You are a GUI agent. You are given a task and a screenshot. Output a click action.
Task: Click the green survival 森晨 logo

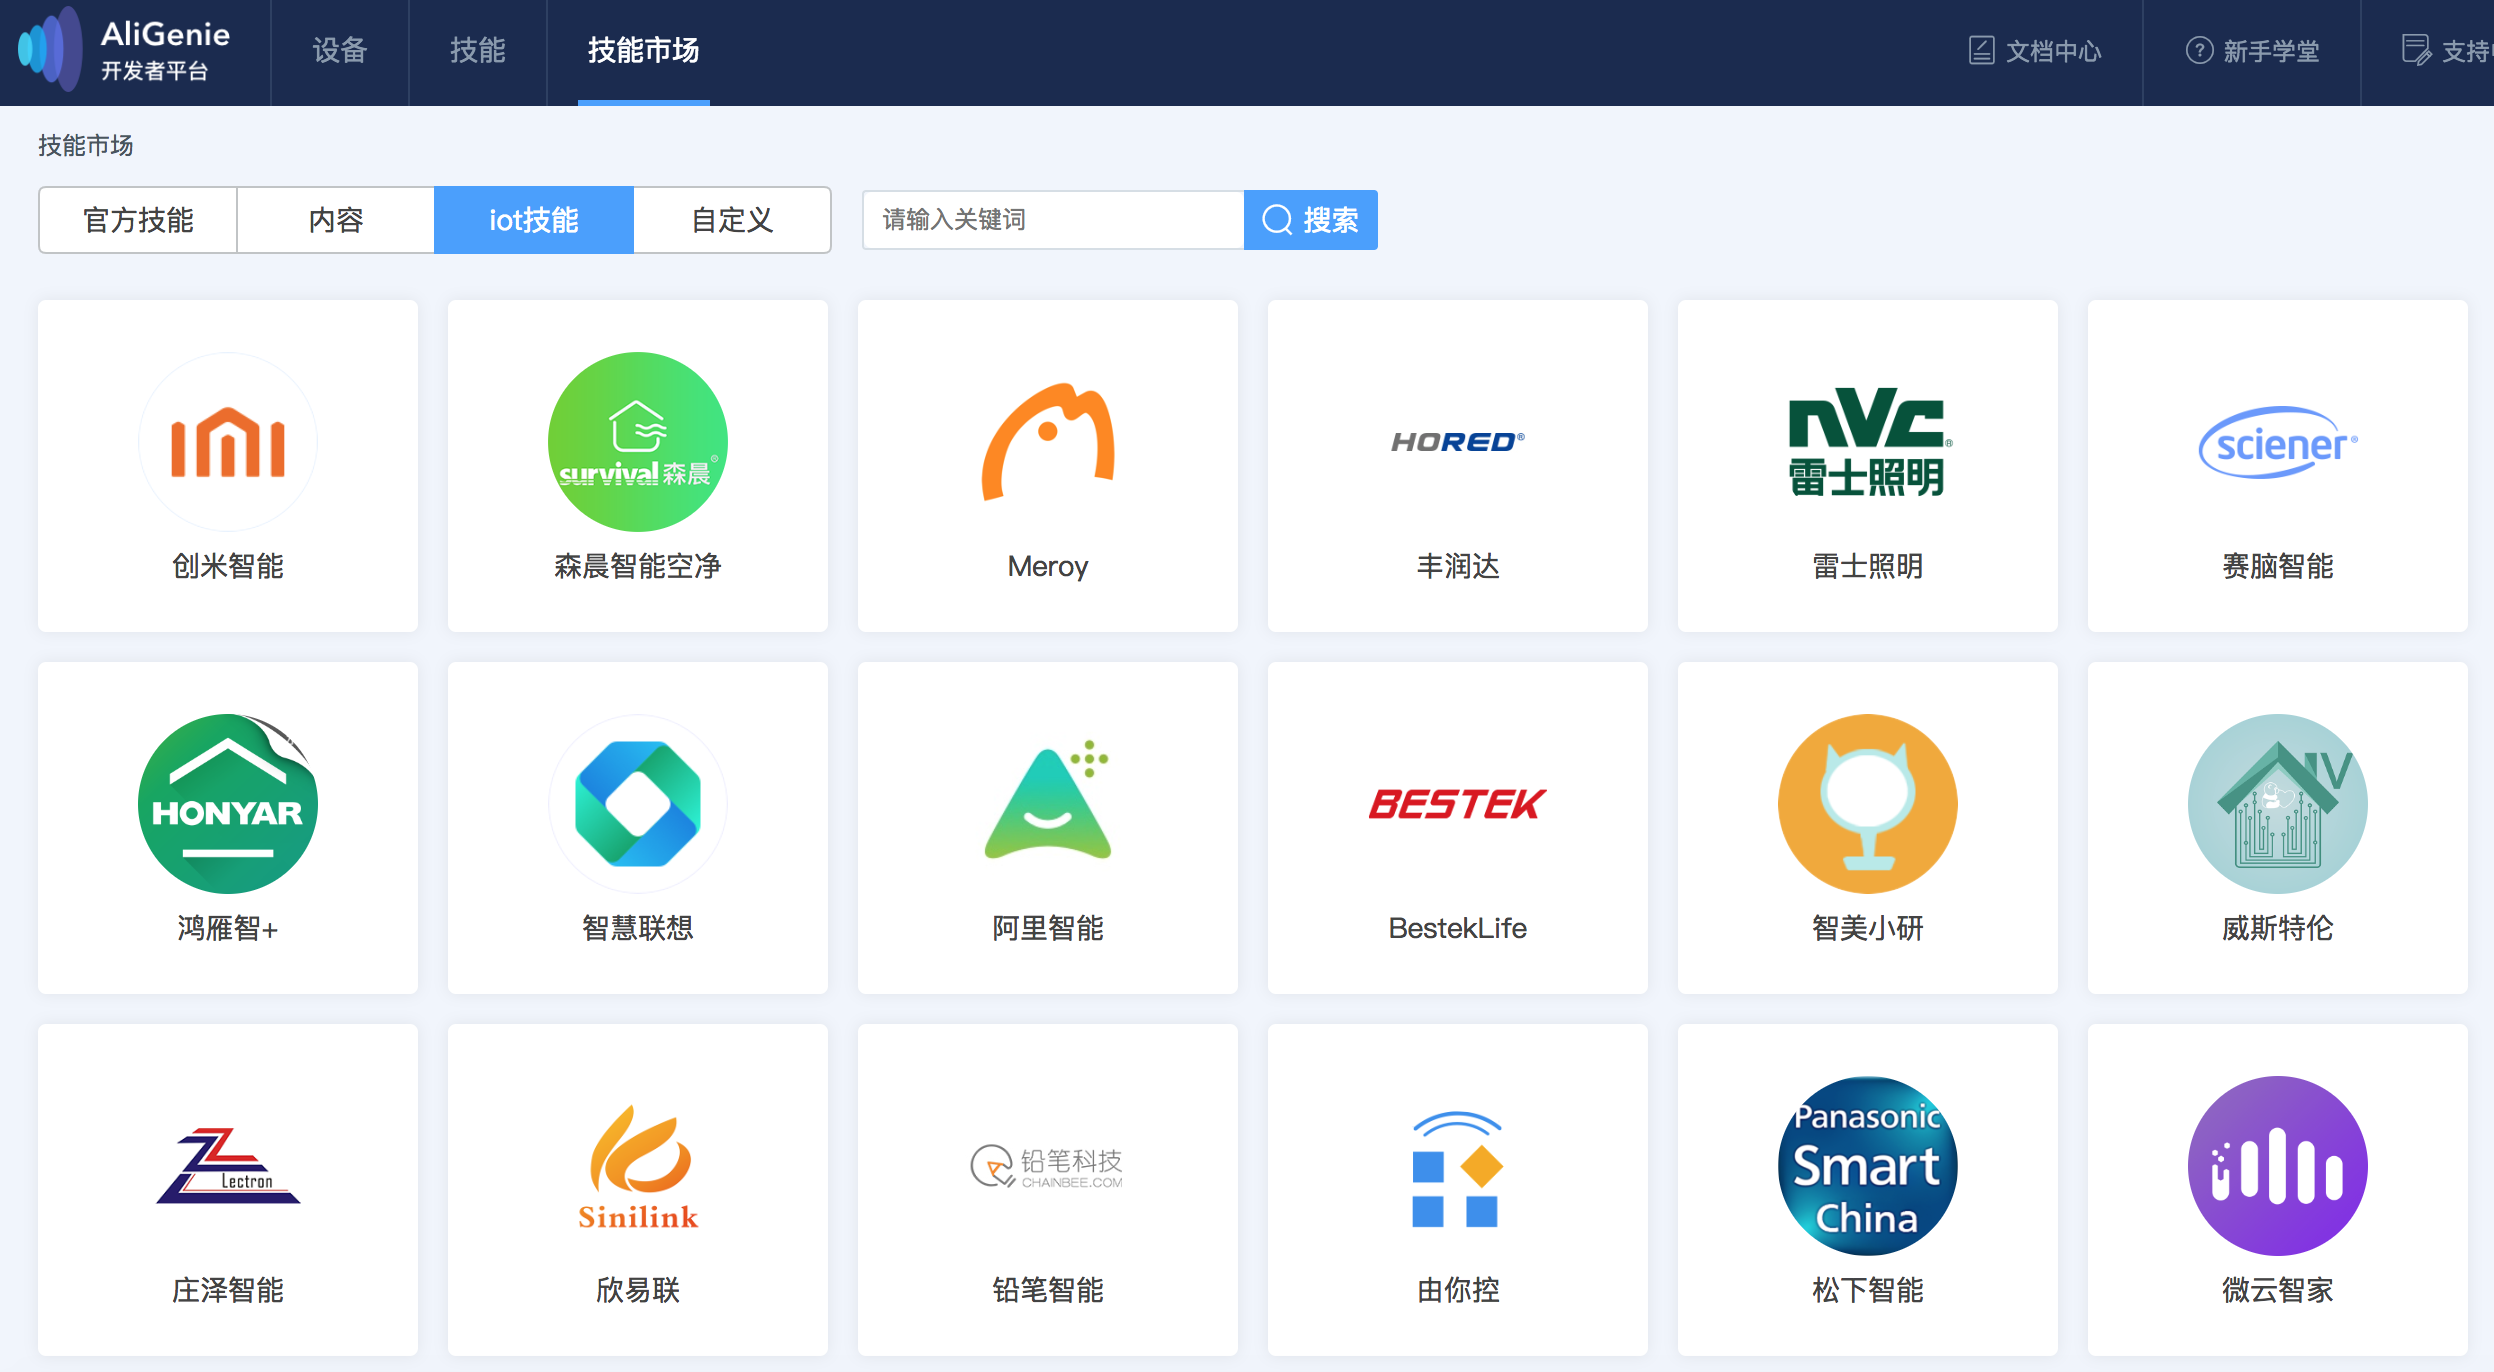[637, 442]
